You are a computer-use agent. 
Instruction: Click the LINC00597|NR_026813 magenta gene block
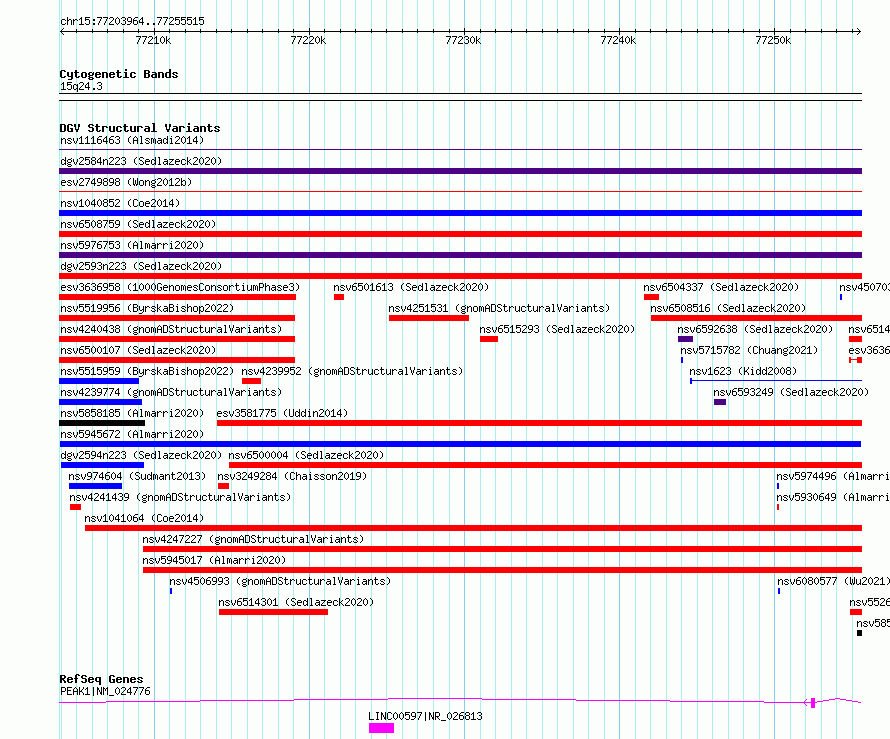point(381,728)
